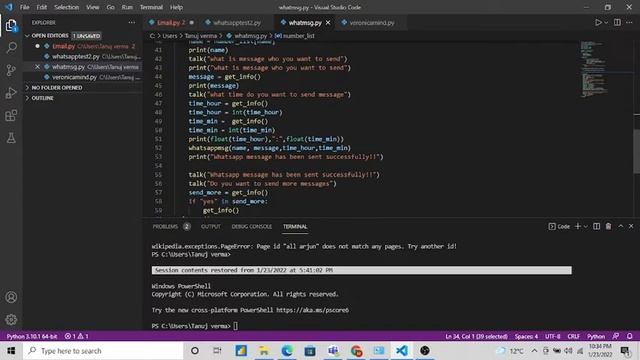Open notifications bell in status bar
640x360 pixels.
tap(629, 336)
